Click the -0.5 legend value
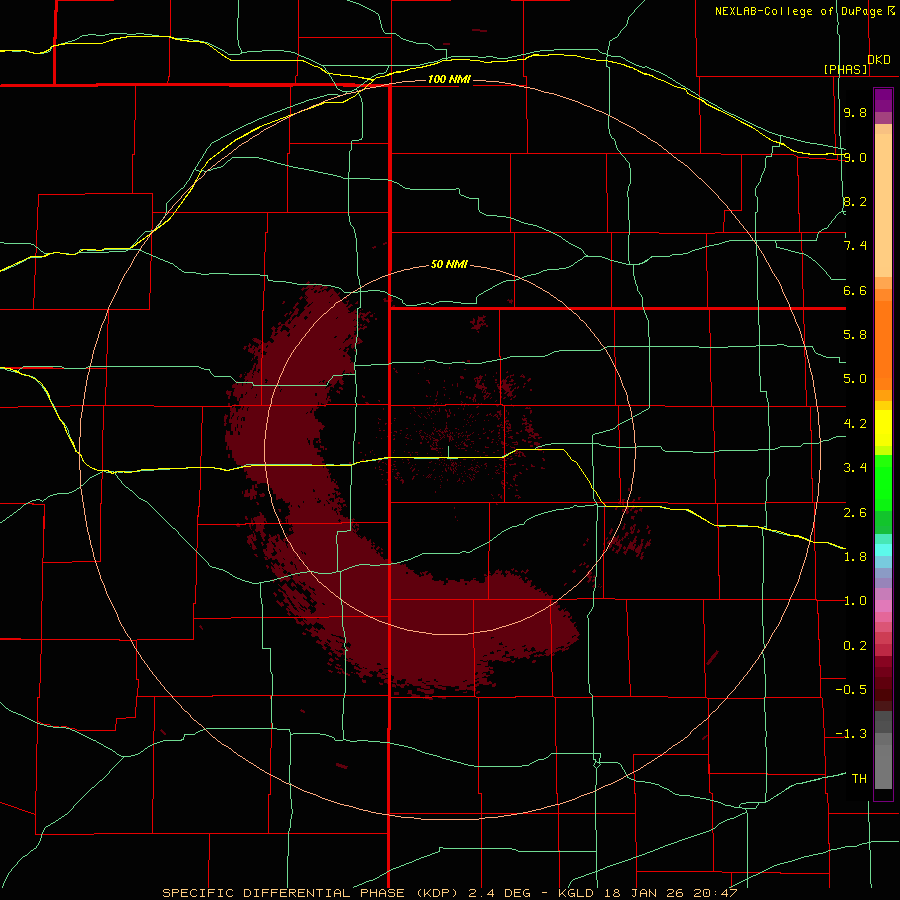The width and height of the screenshot is (900, 900). [851, 690]
